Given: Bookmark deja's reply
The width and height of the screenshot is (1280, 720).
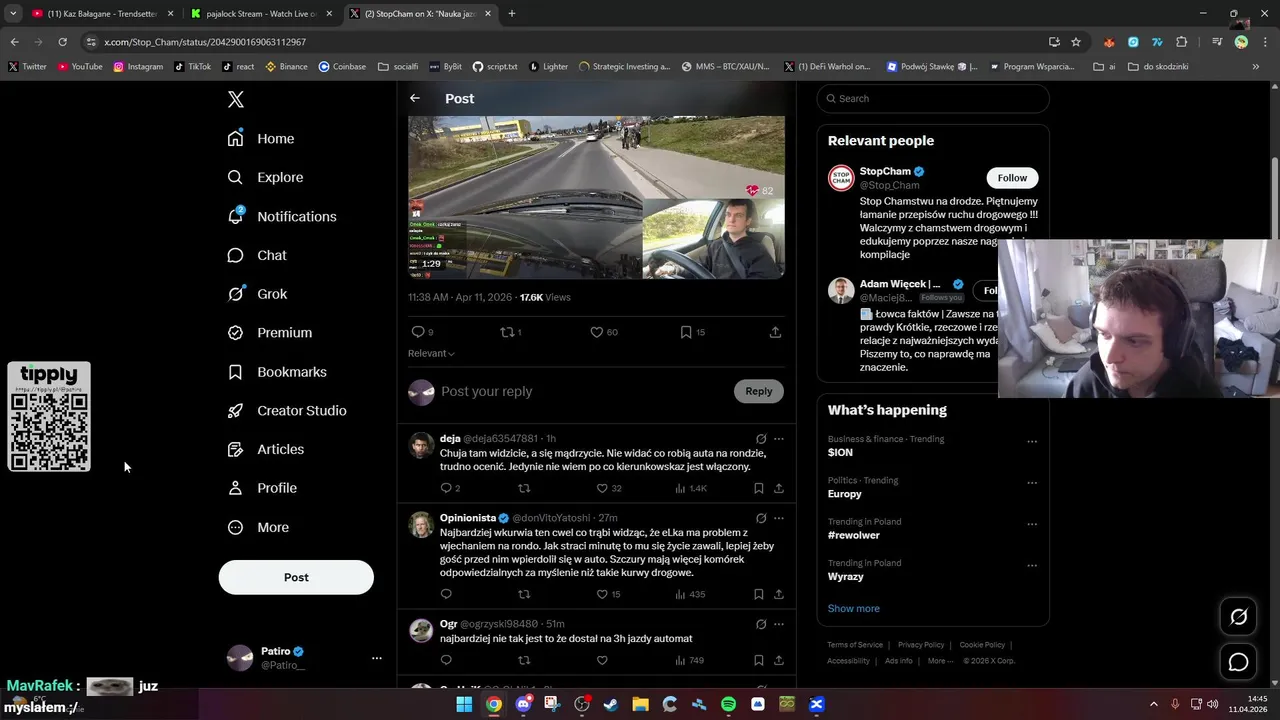Looking at the screenshot, I should point(758,488).
